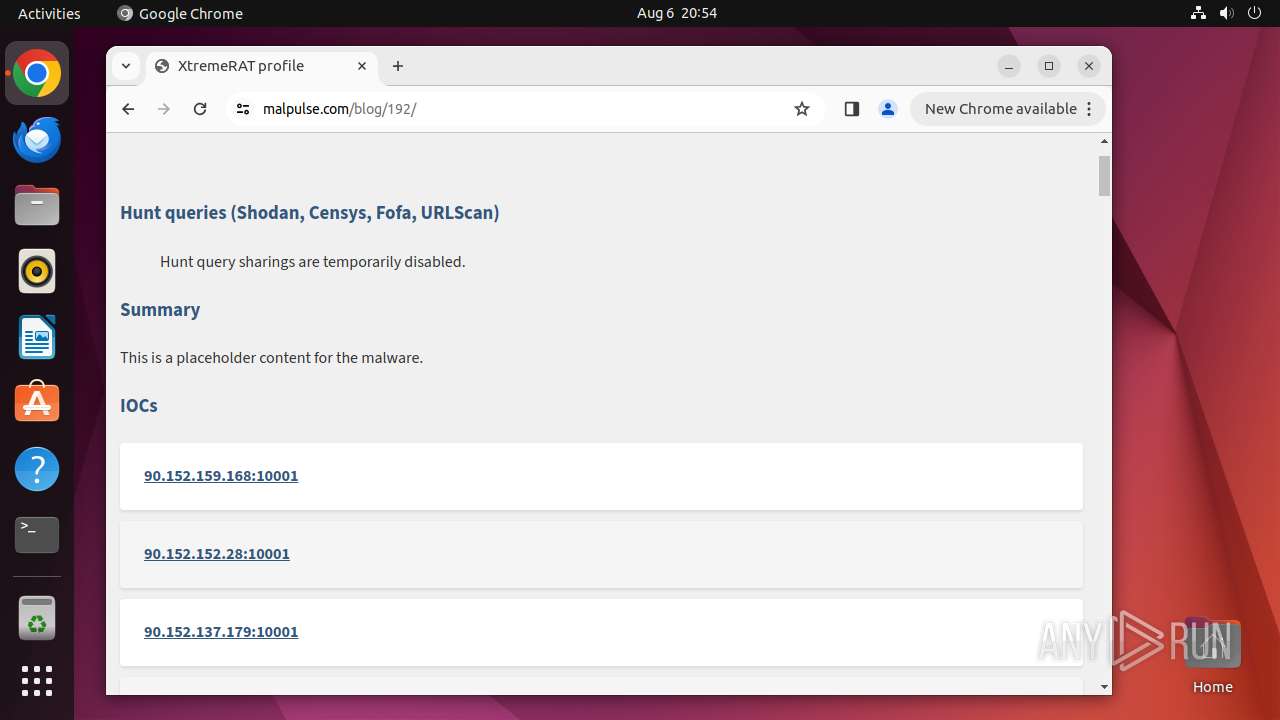The width and height of the screenshot is (1280, 720).
Task: Click the placeholder content sentence
Action: coord(272,358)
